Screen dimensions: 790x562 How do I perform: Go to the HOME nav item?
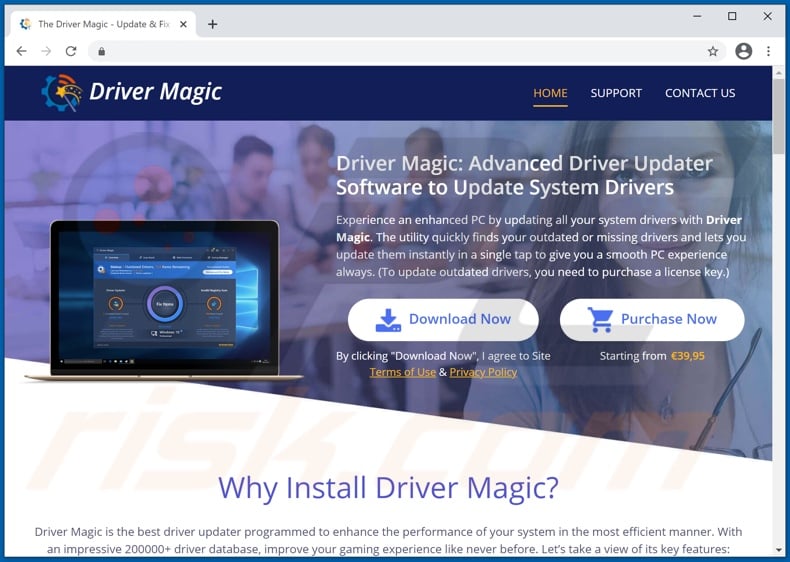coord(550,93)
